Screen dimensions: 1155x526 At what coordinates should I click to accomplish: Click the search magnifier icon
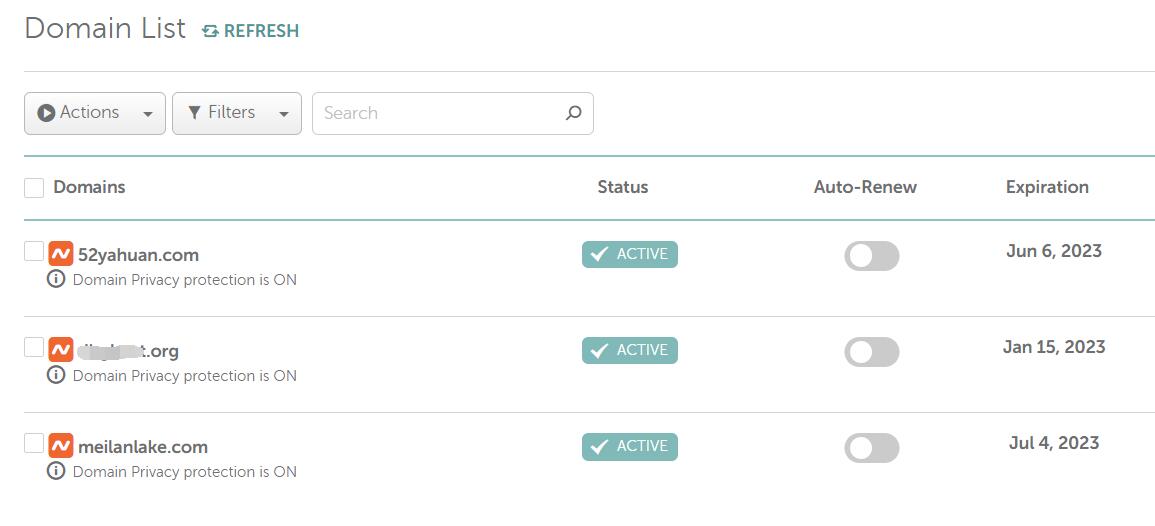click(573, 113)
